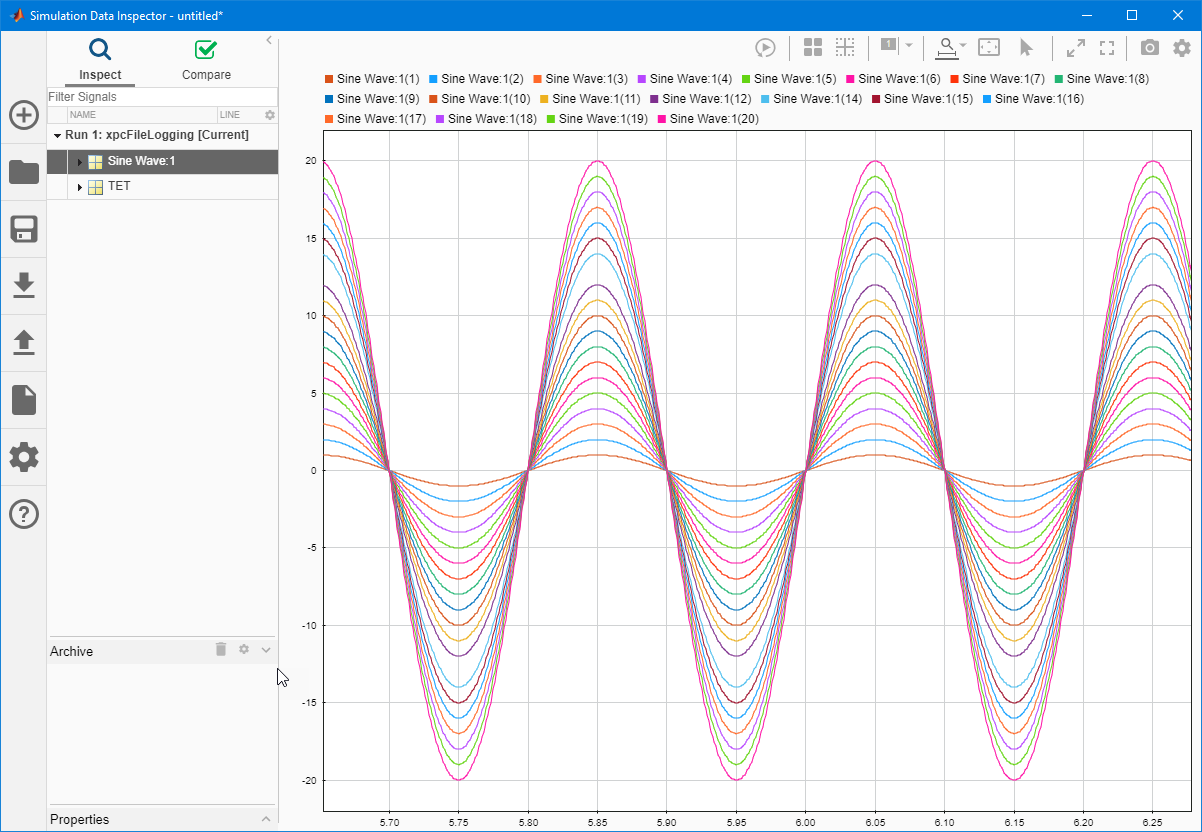Click the replay button in plot toolbar
The height and width of the screenshot is (832, 1202).
765,48
